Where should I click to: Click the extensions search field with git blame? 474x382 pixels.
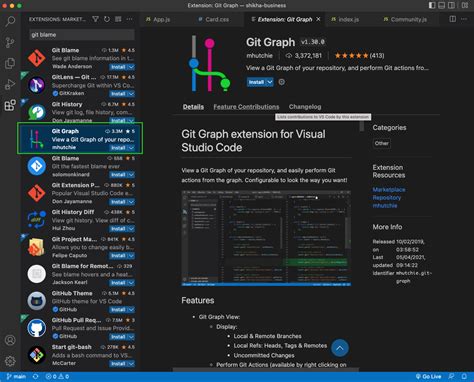point(82,35)
